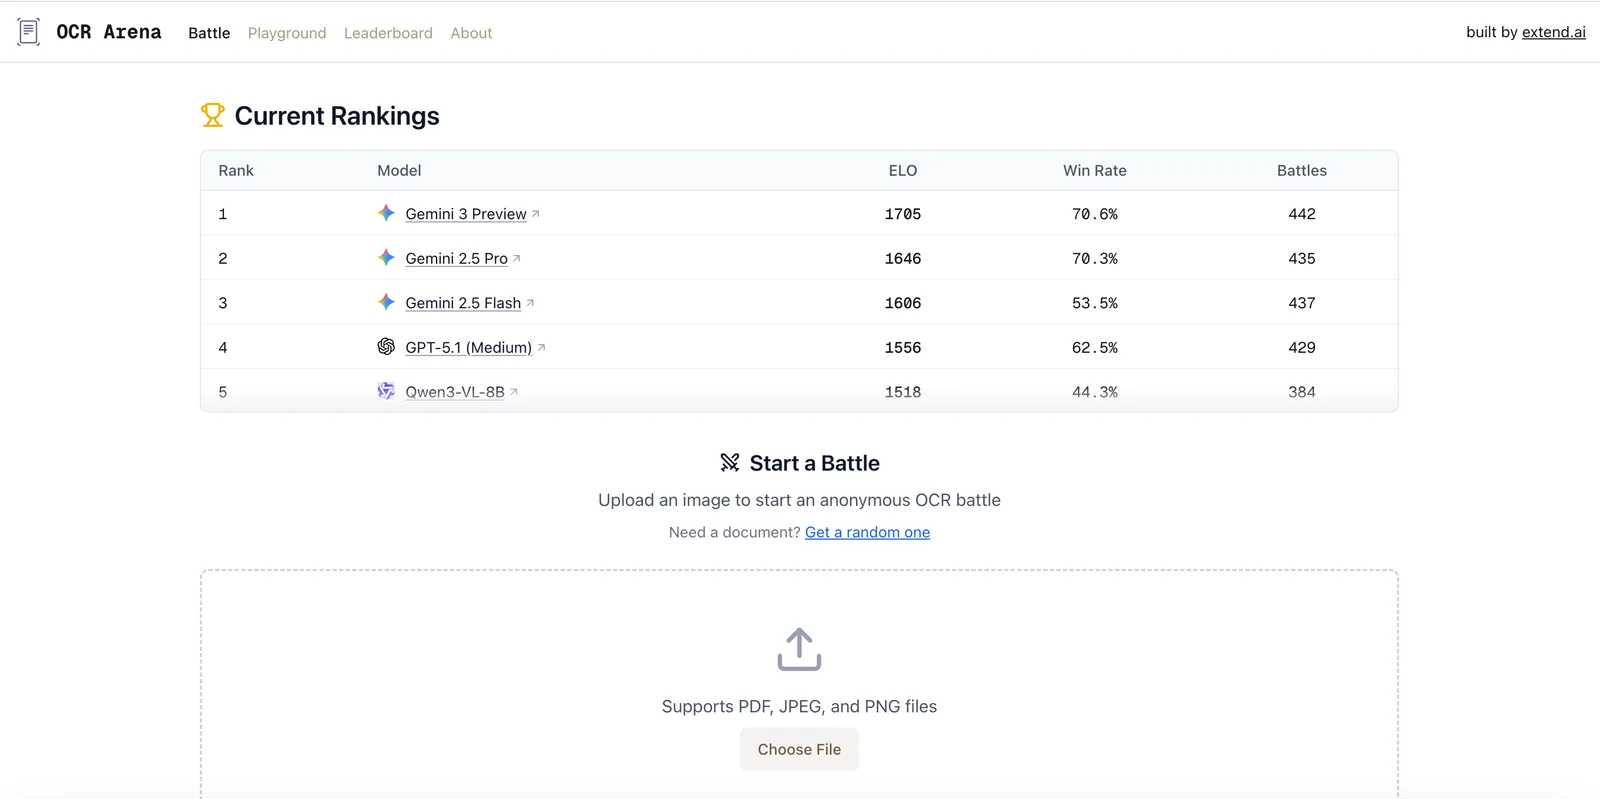This screenshot has height=799, width=1600.
Task: Click the Qwen logo icon
Action: click(386, 391)
